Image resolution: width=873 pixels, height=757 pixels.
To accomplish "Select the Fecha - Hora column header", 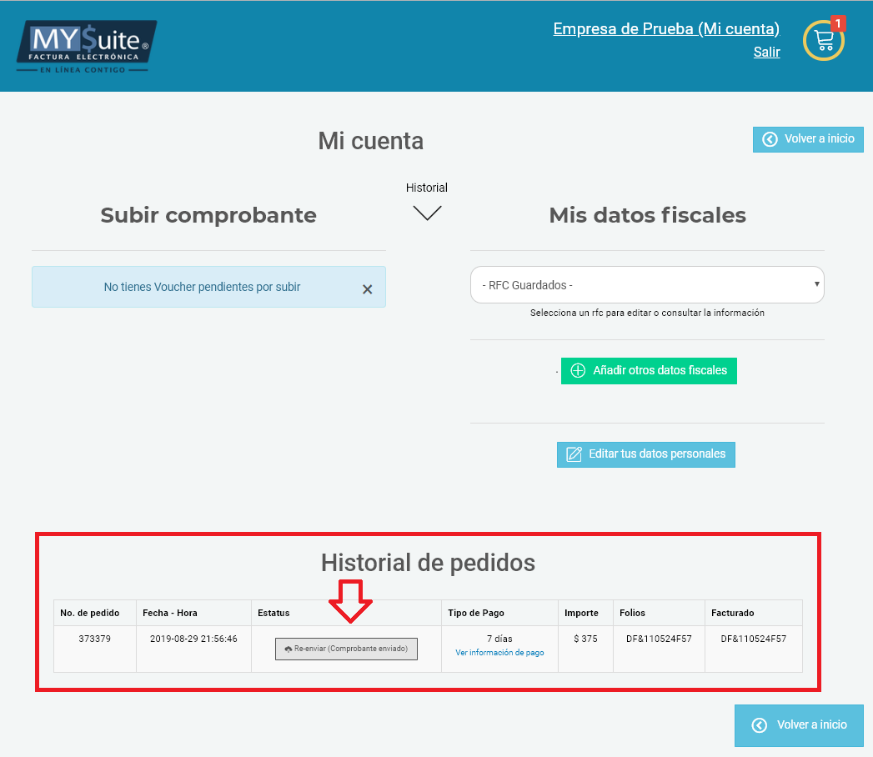I will 169,613.
